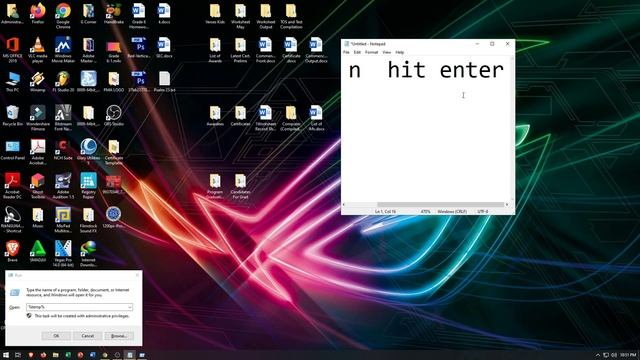Open the Notepad Edit menu
The height and width of the screenshot is (360, 640).
(357, 52)
